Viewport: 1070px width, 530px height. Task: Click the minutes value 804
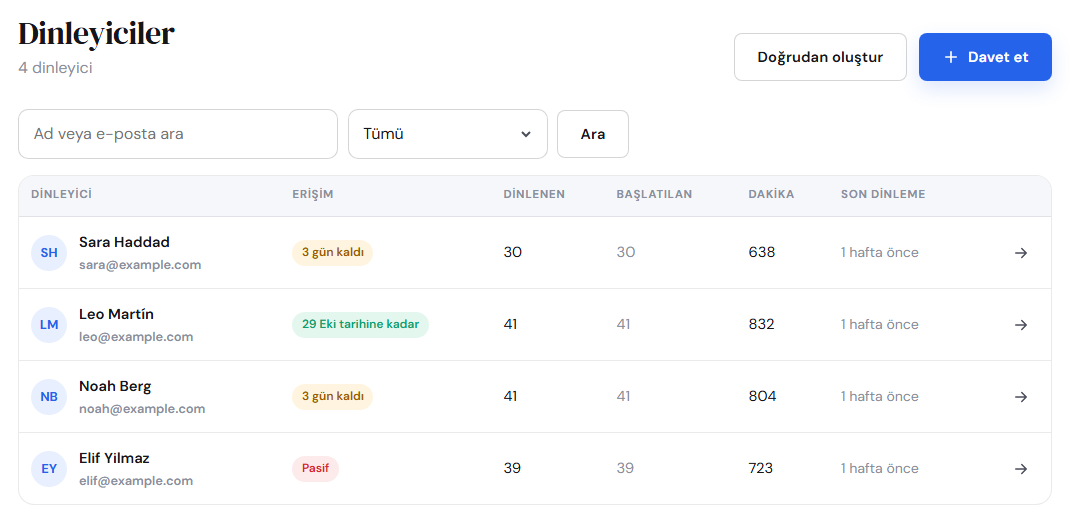tap(762, 397)
